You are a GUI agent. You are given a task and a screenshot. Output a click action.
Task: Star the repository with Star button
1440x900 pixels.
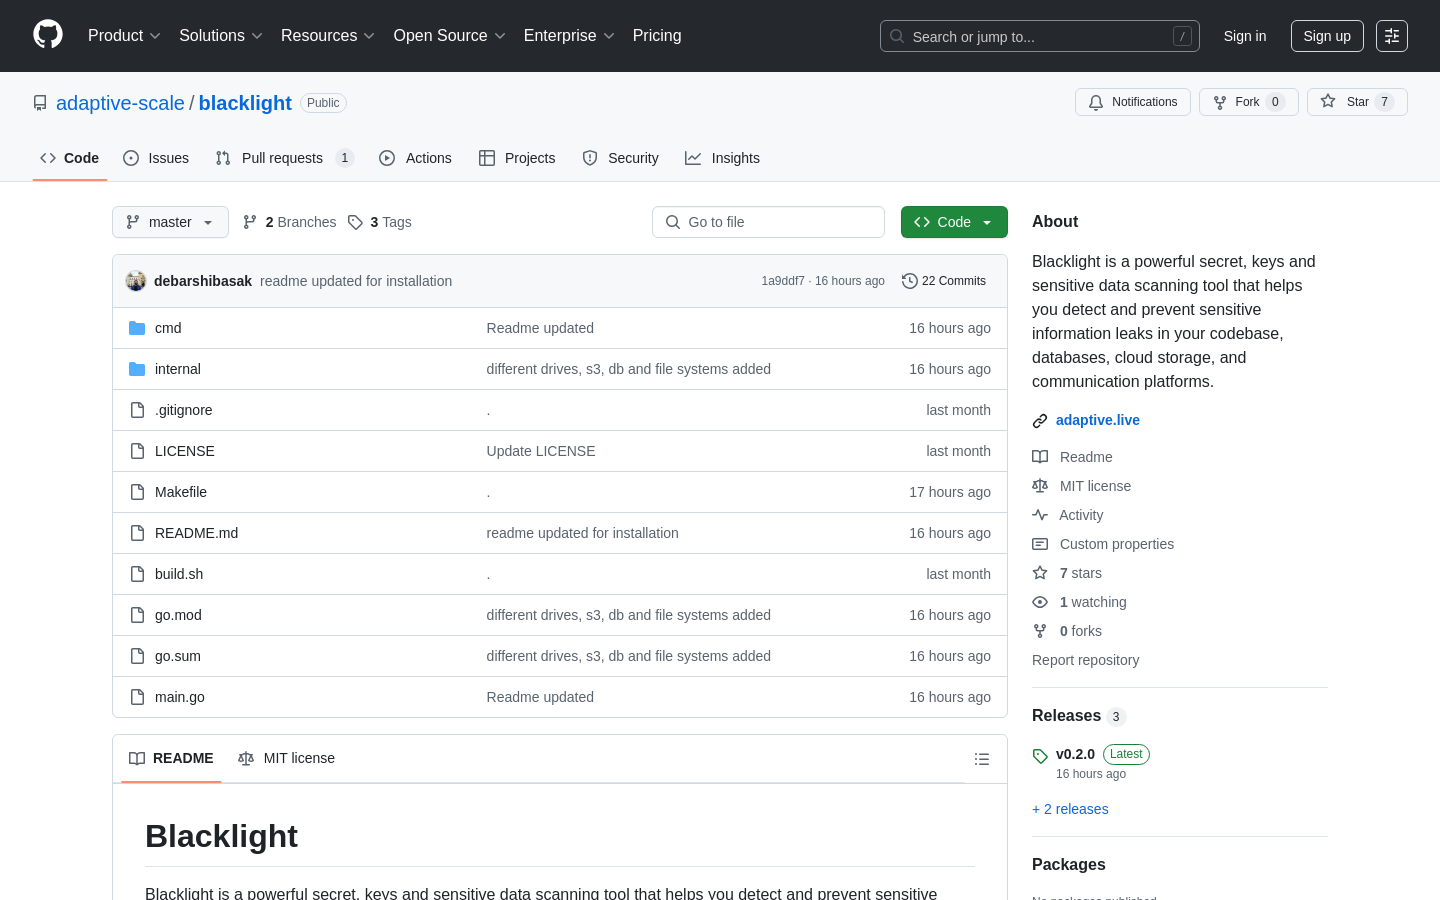[1357, 102]
